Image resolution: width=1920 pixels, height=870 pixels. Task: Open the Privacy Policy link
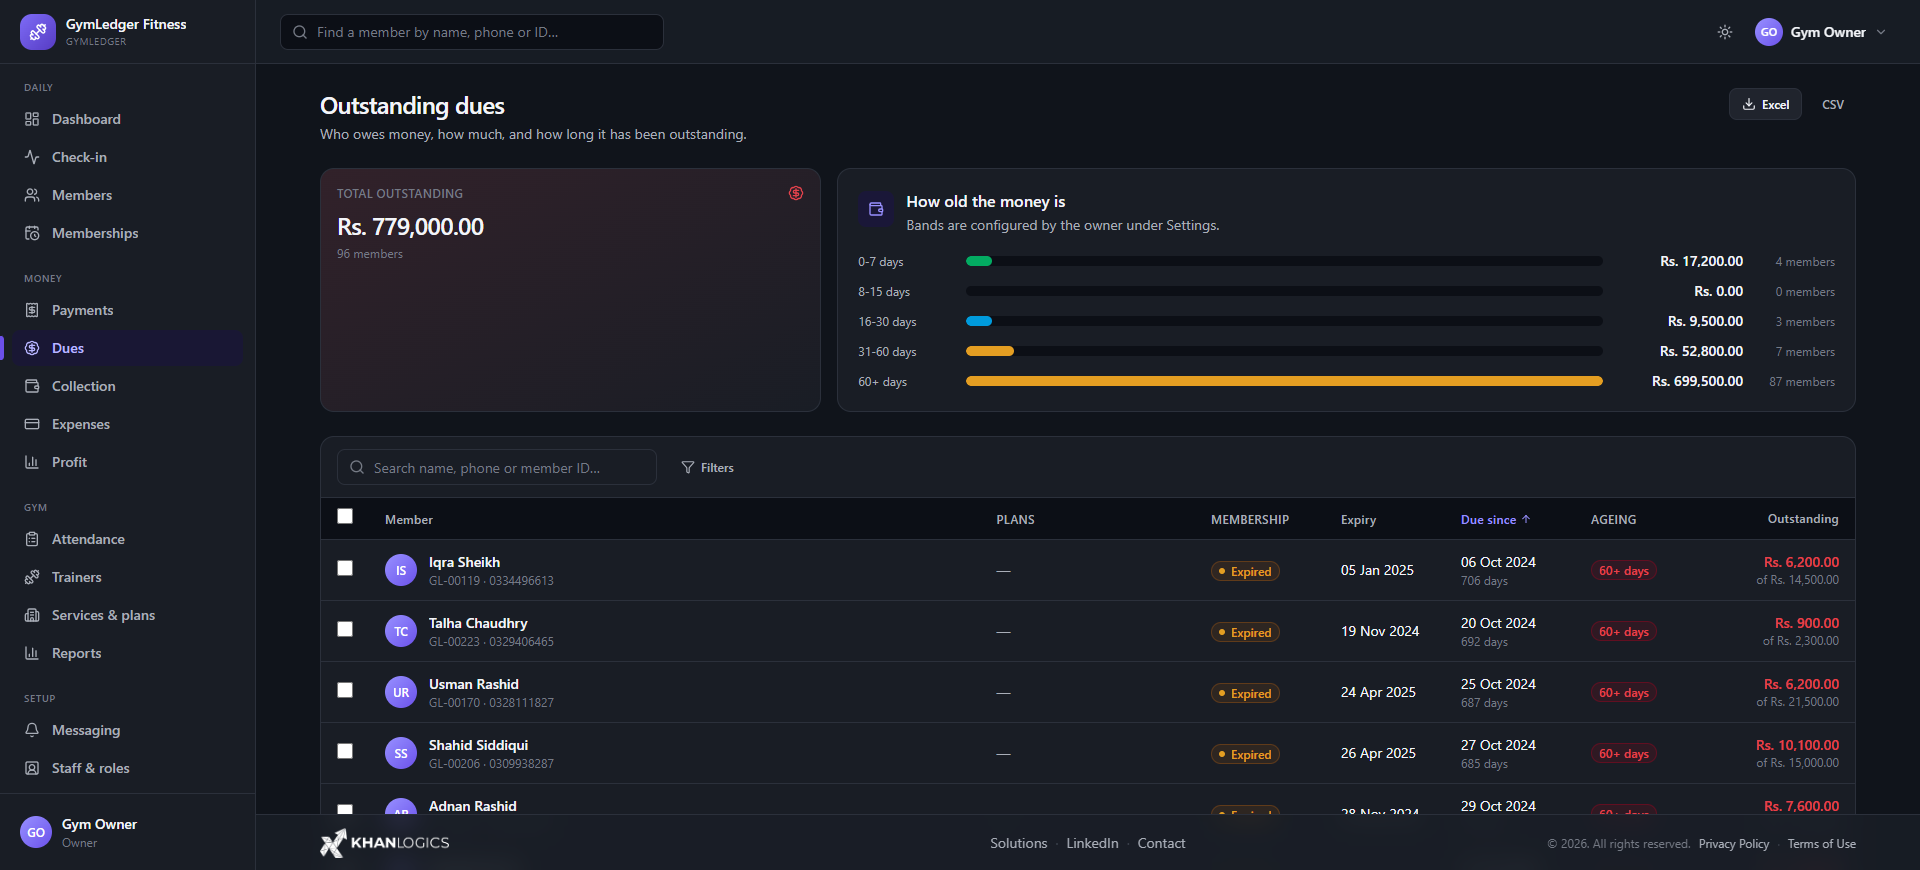pyautogui.click(x=1733, y=844)
